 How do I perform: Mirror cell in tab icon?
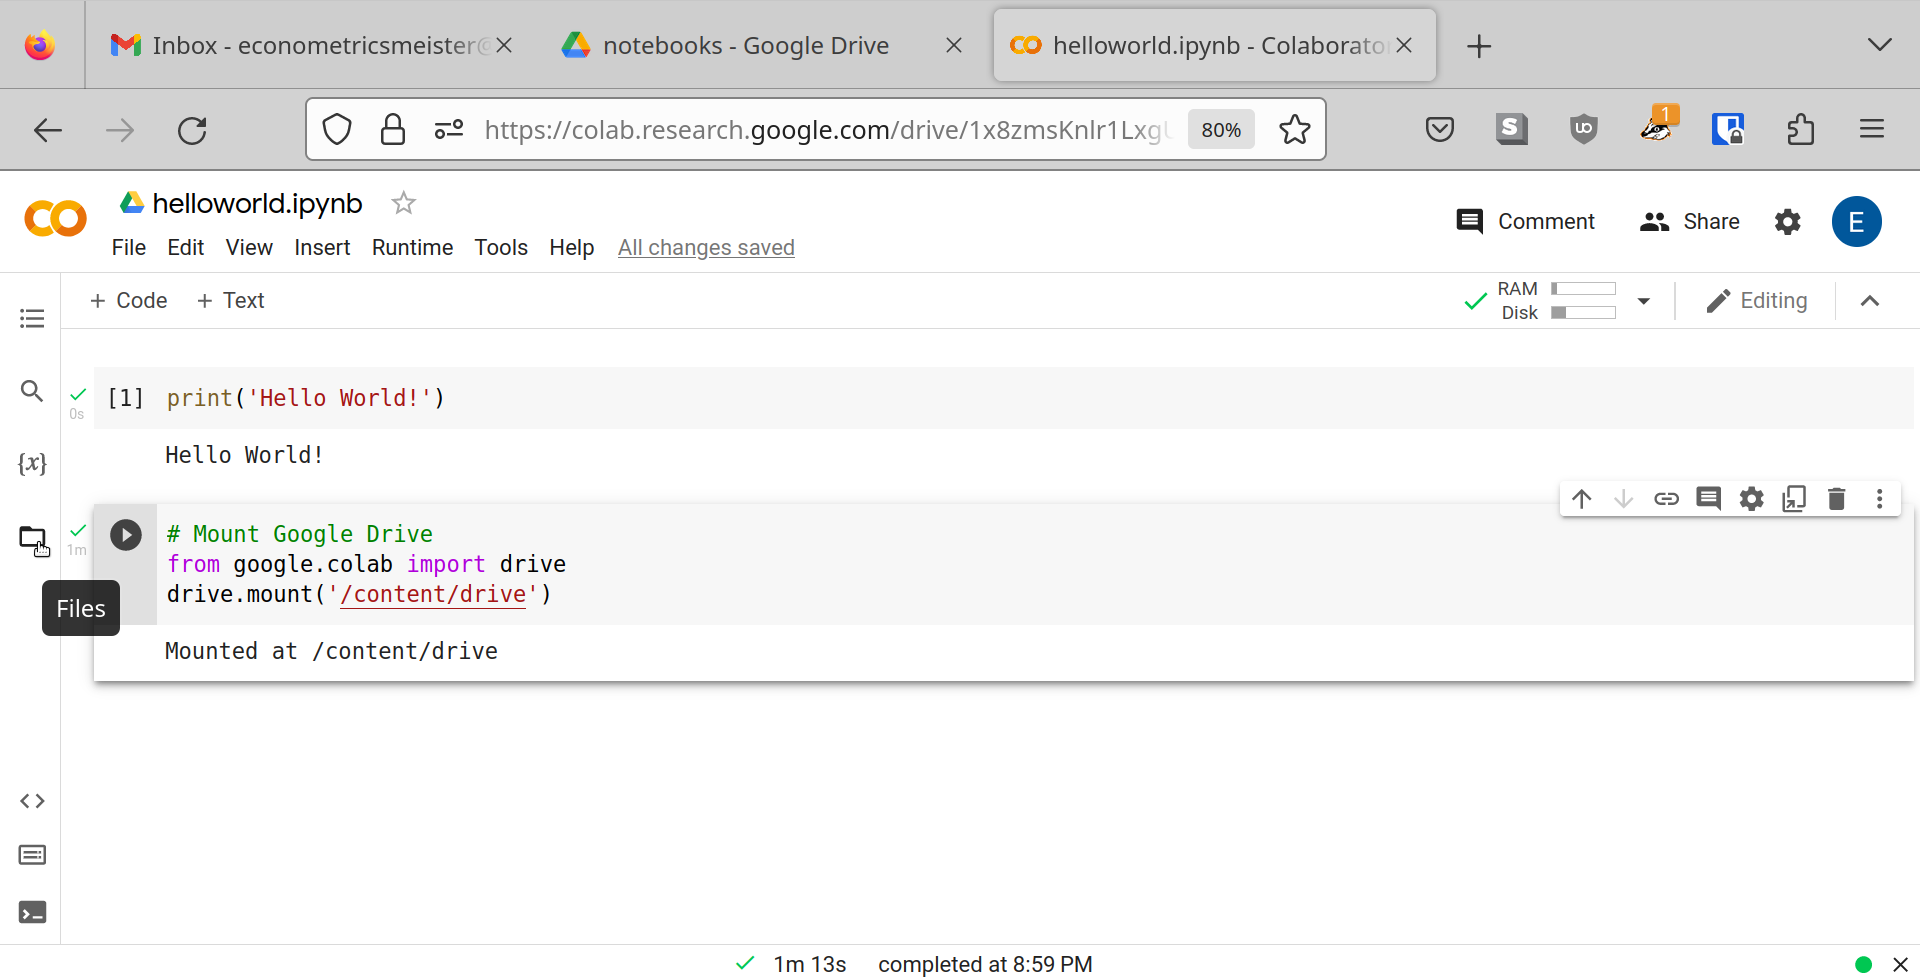click(x=1794, y=498)
